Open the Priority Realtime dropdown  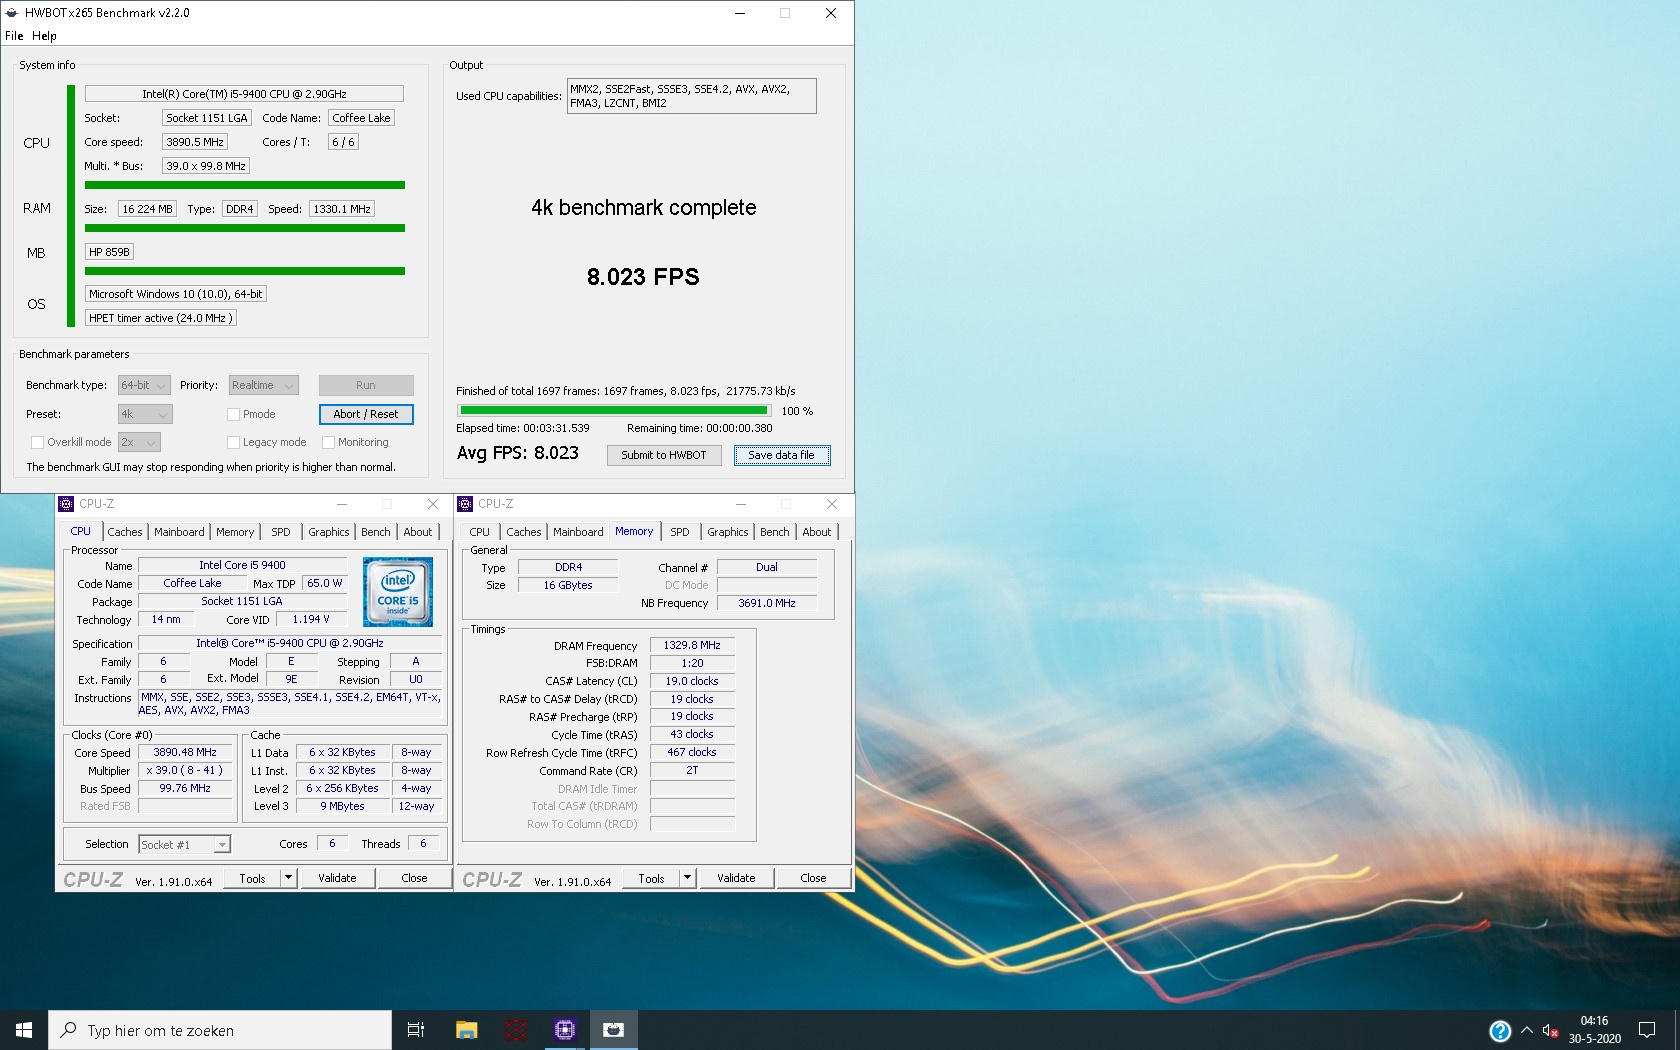pos(264,385)
